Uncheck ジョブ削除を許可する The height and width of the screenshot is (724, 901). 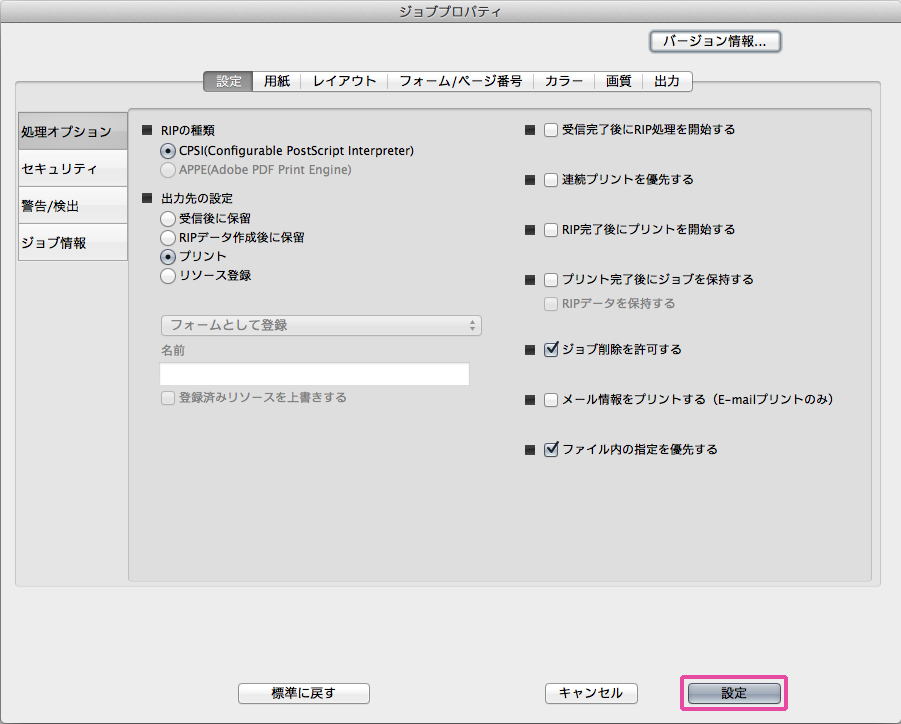550,350
